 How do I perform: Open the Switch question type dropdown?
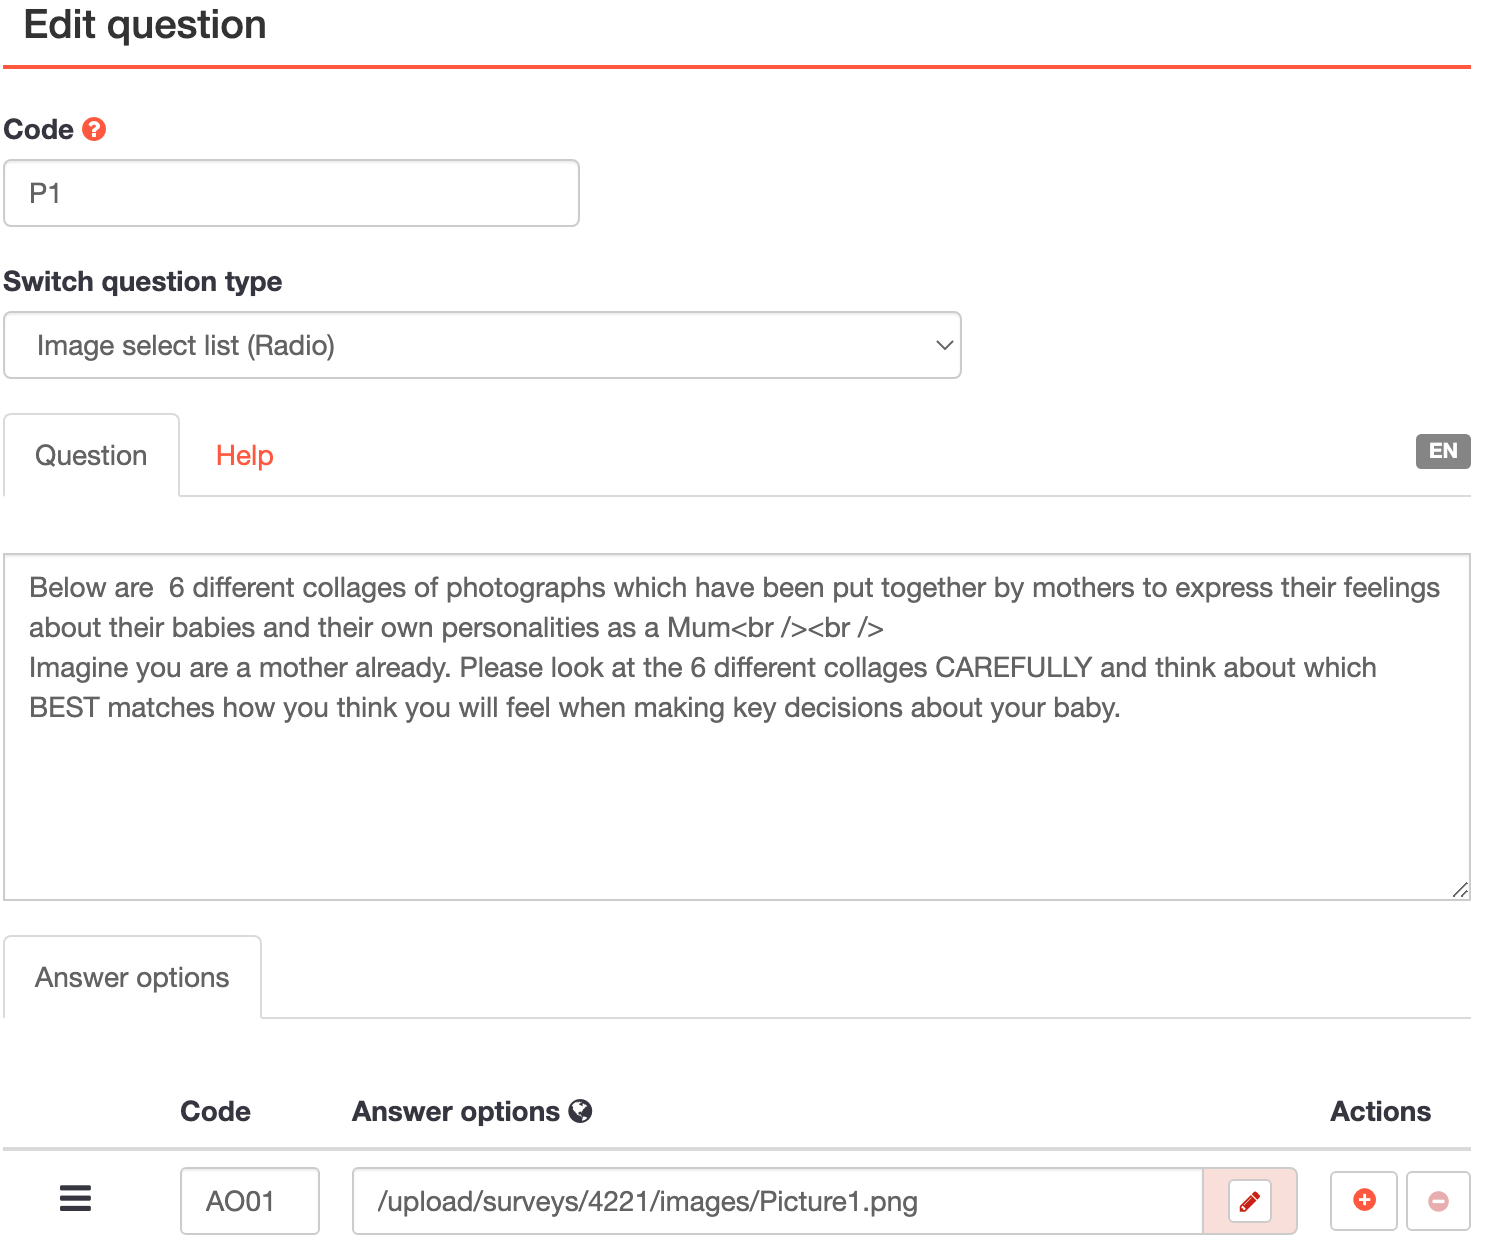482,345
